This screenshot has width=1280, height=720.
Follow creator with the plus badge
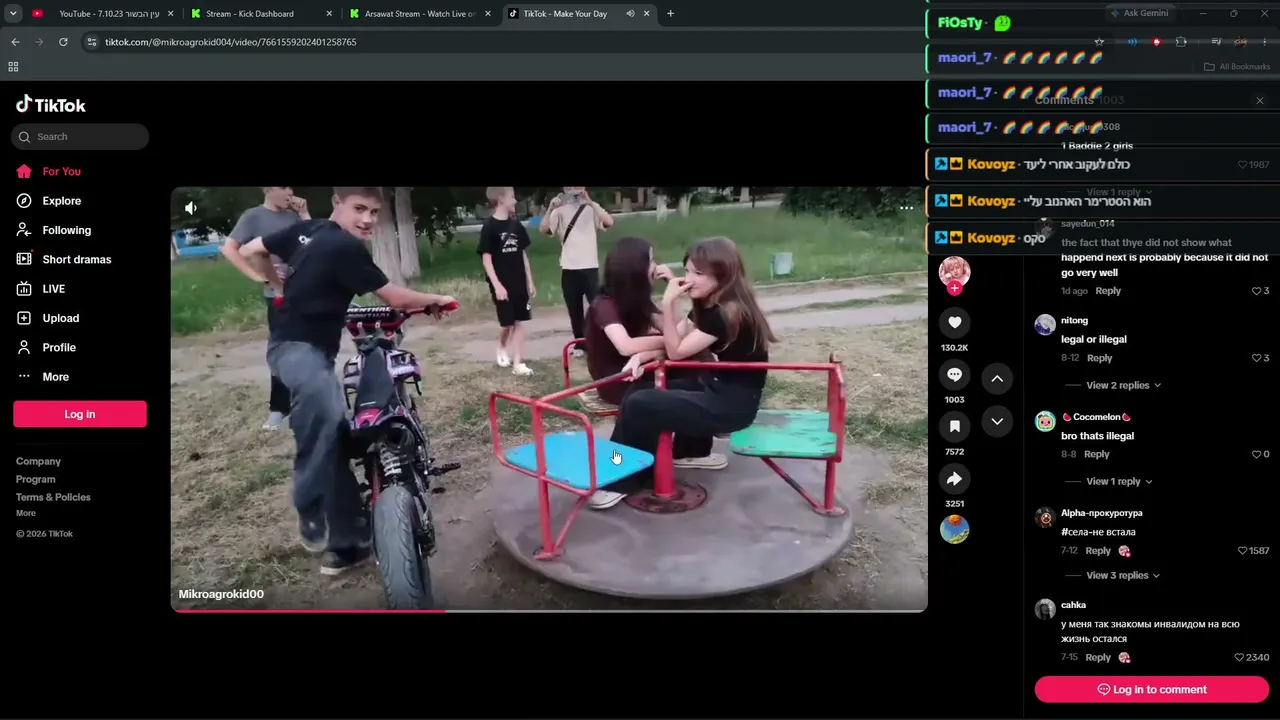(x=954, y=288)
